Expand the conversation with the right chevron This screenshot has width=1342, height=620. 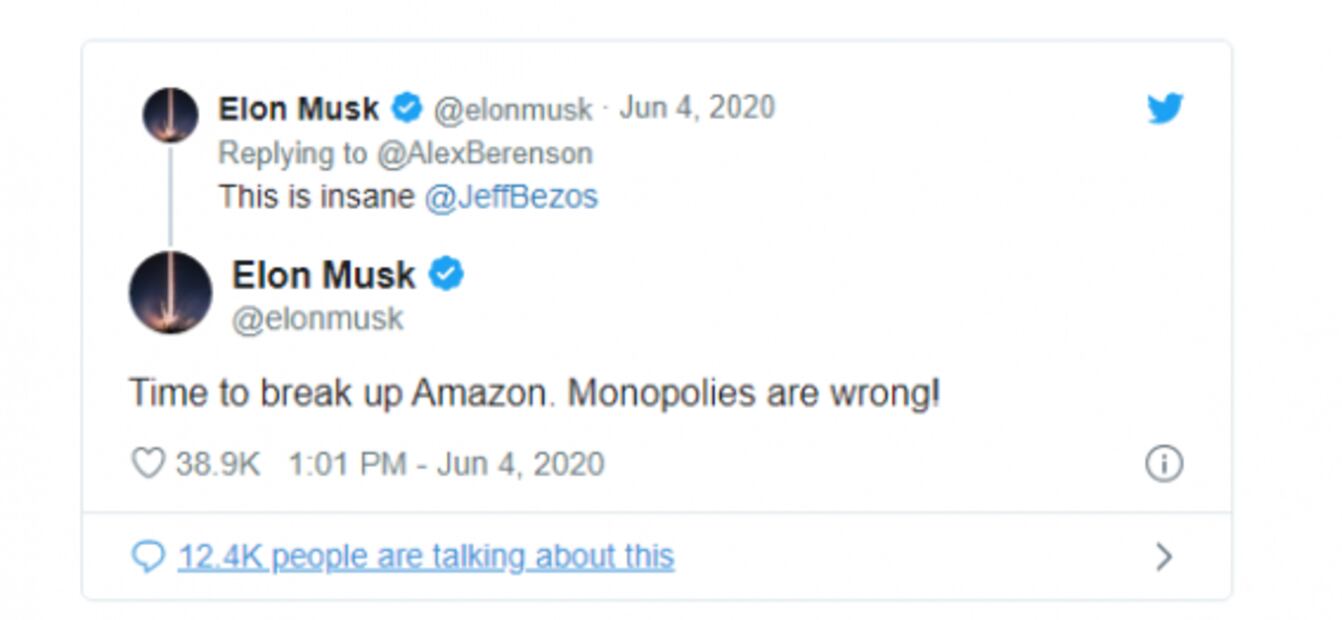1166,557
